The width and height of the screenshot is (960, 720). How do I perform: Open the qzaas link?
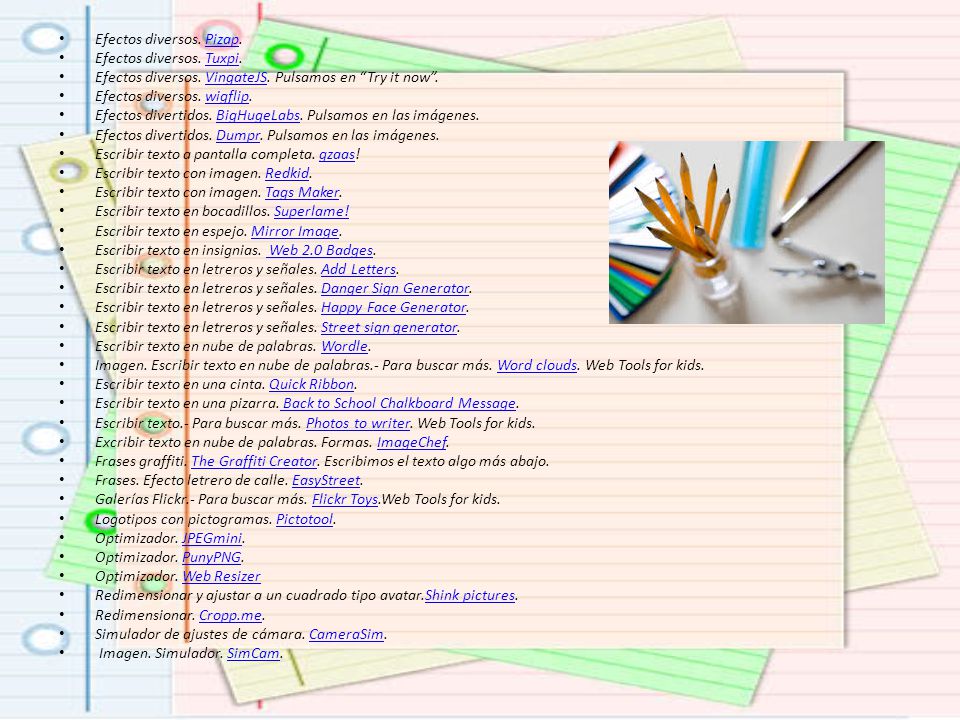point(337,154)
